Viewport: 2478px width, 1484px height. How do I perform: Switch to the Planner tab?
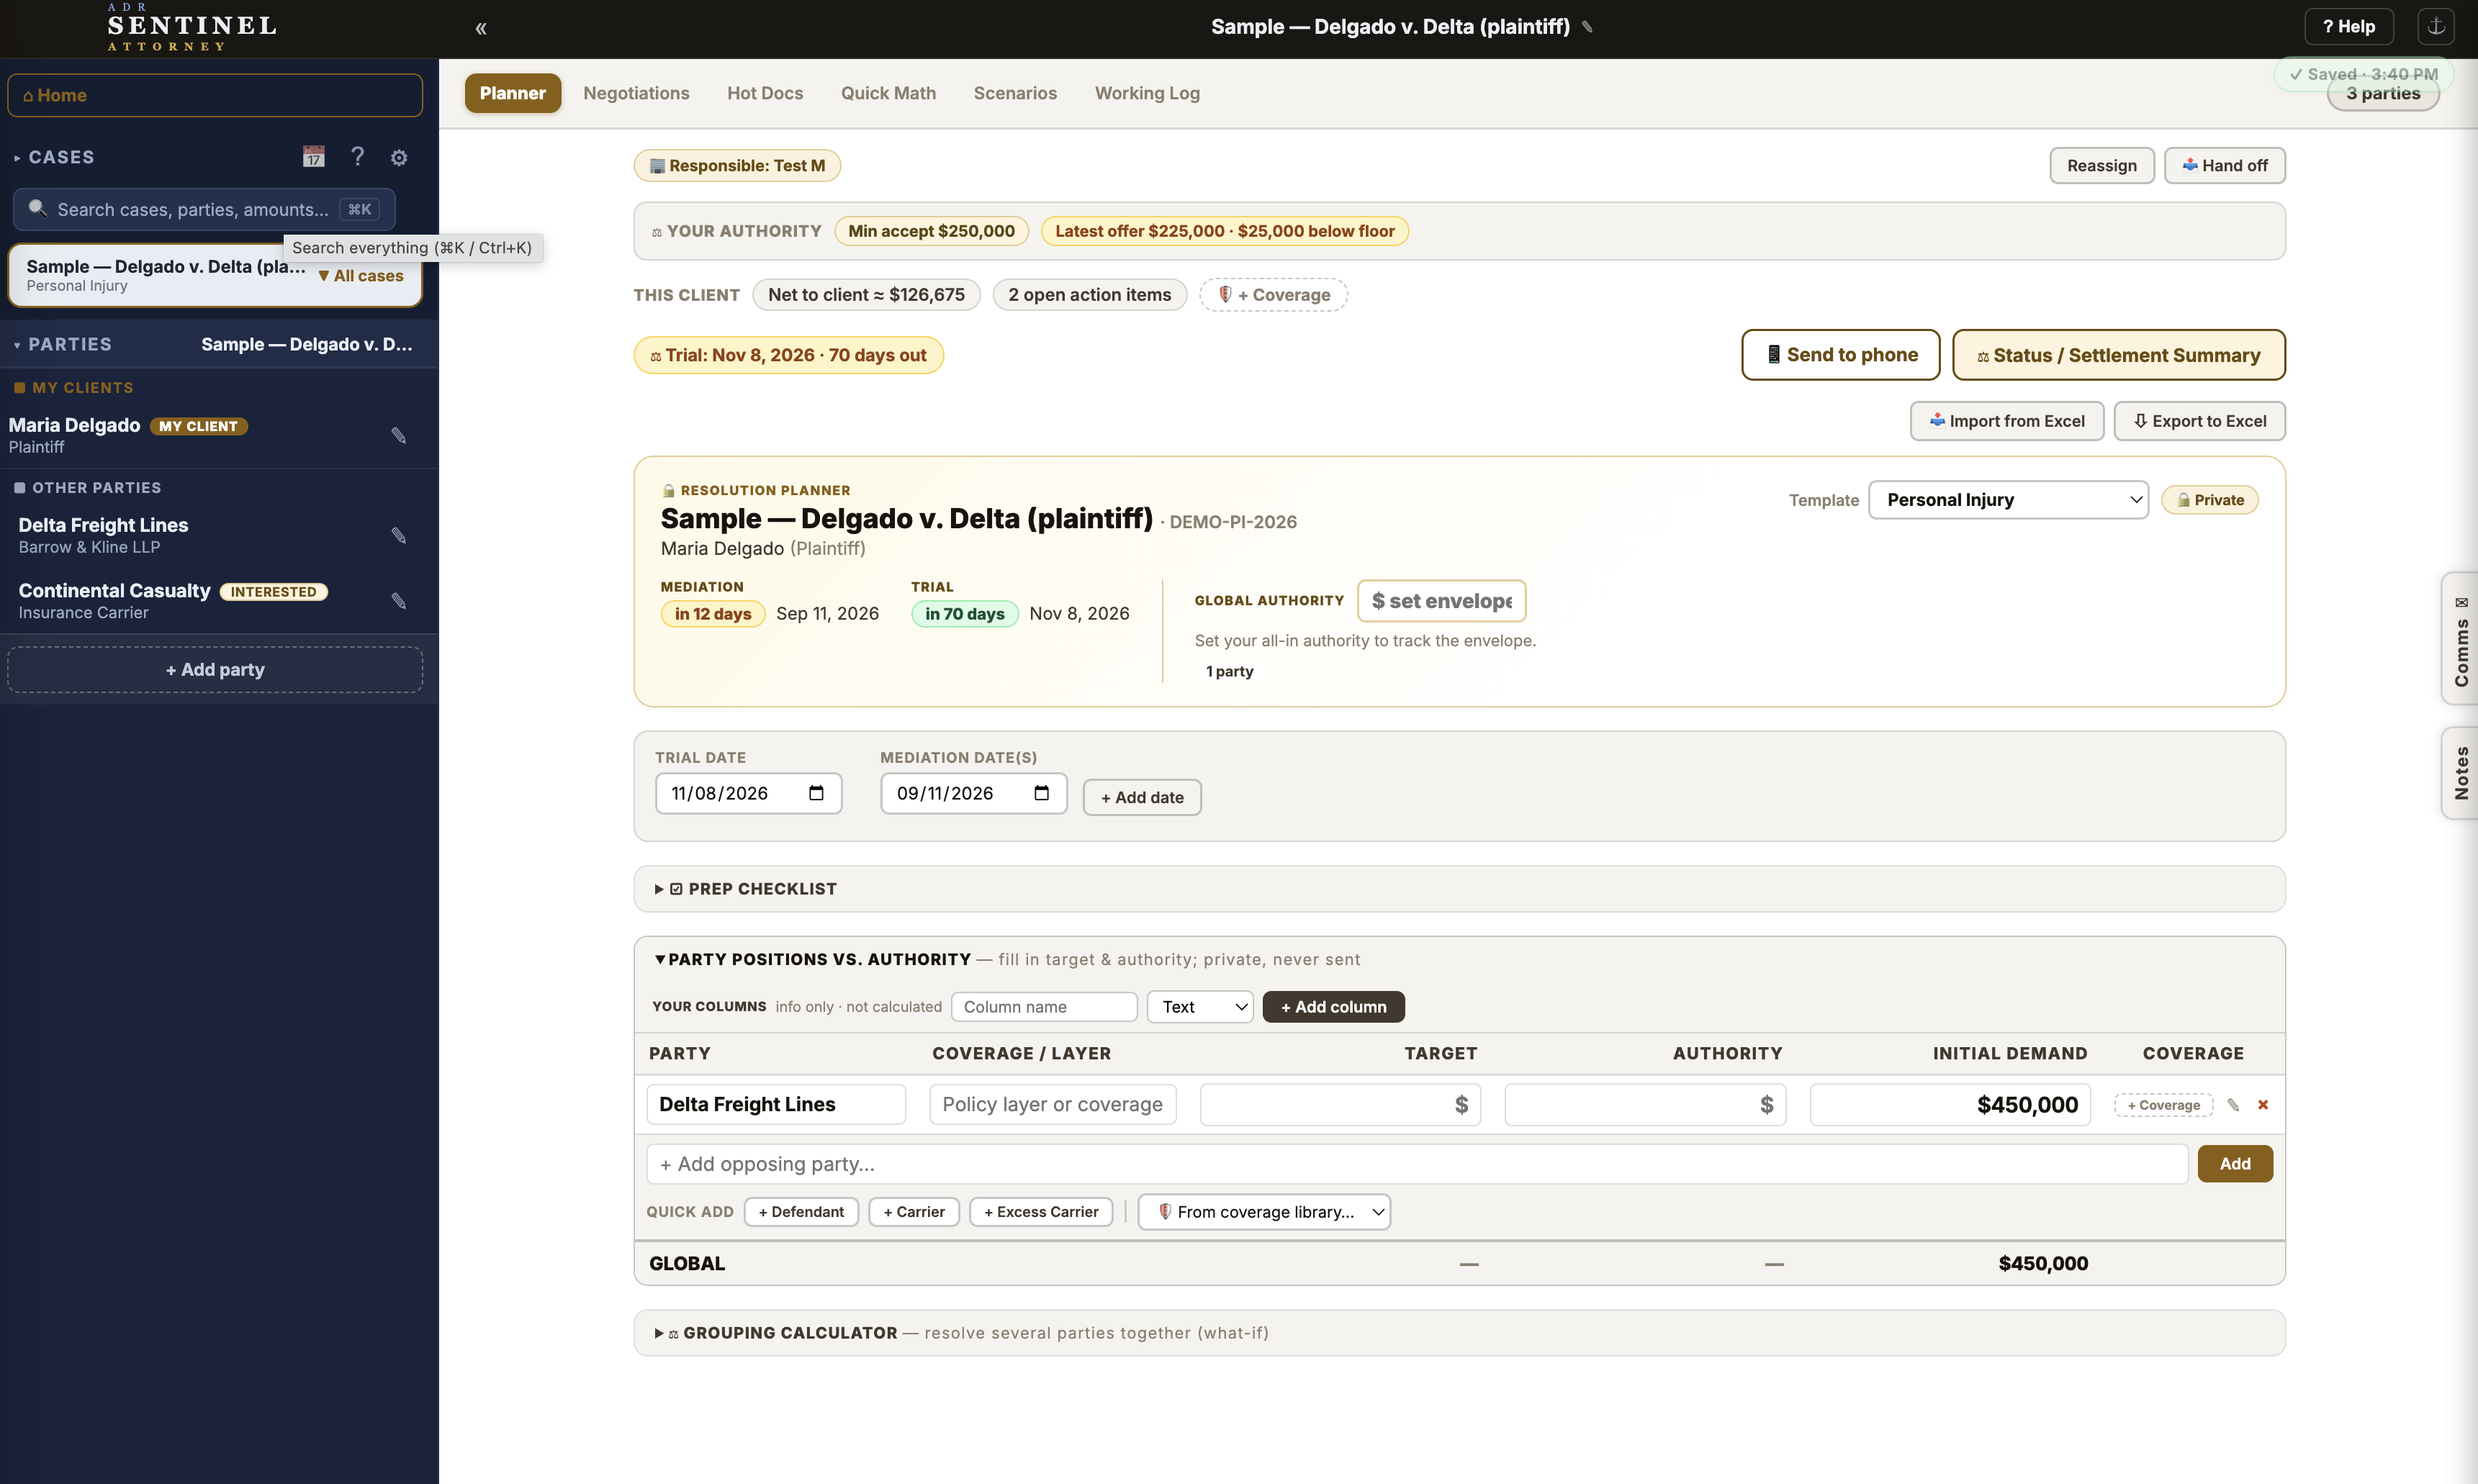[512, 93]
